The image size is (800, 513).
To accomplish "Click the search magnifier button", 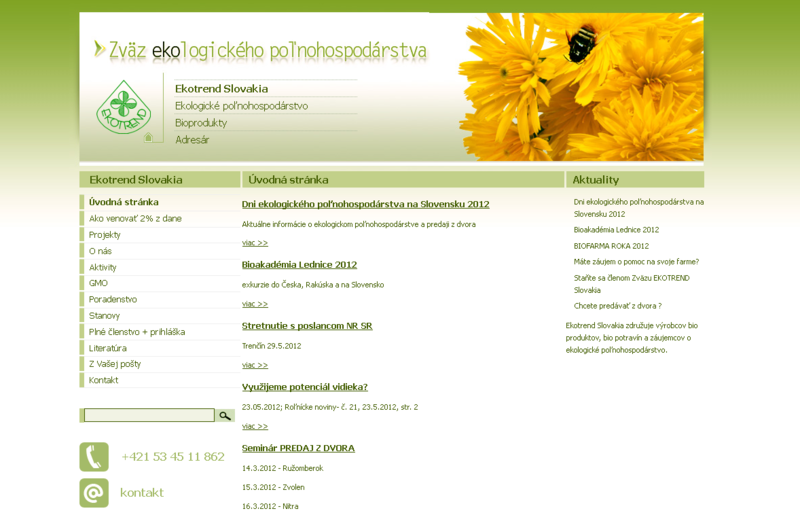I will [225, 416].
